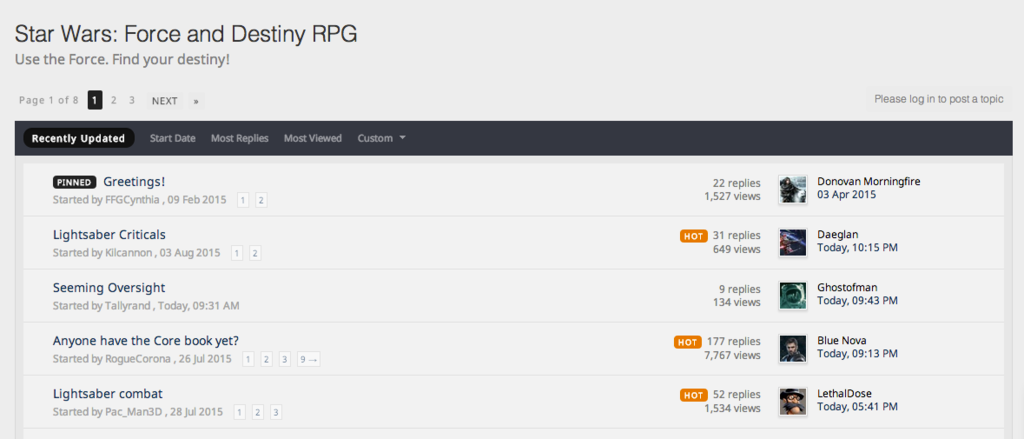Click HOT badge on Lightsaber Criticals
The width and height of the screenshot is (1024, 439).
click(693, 236)
